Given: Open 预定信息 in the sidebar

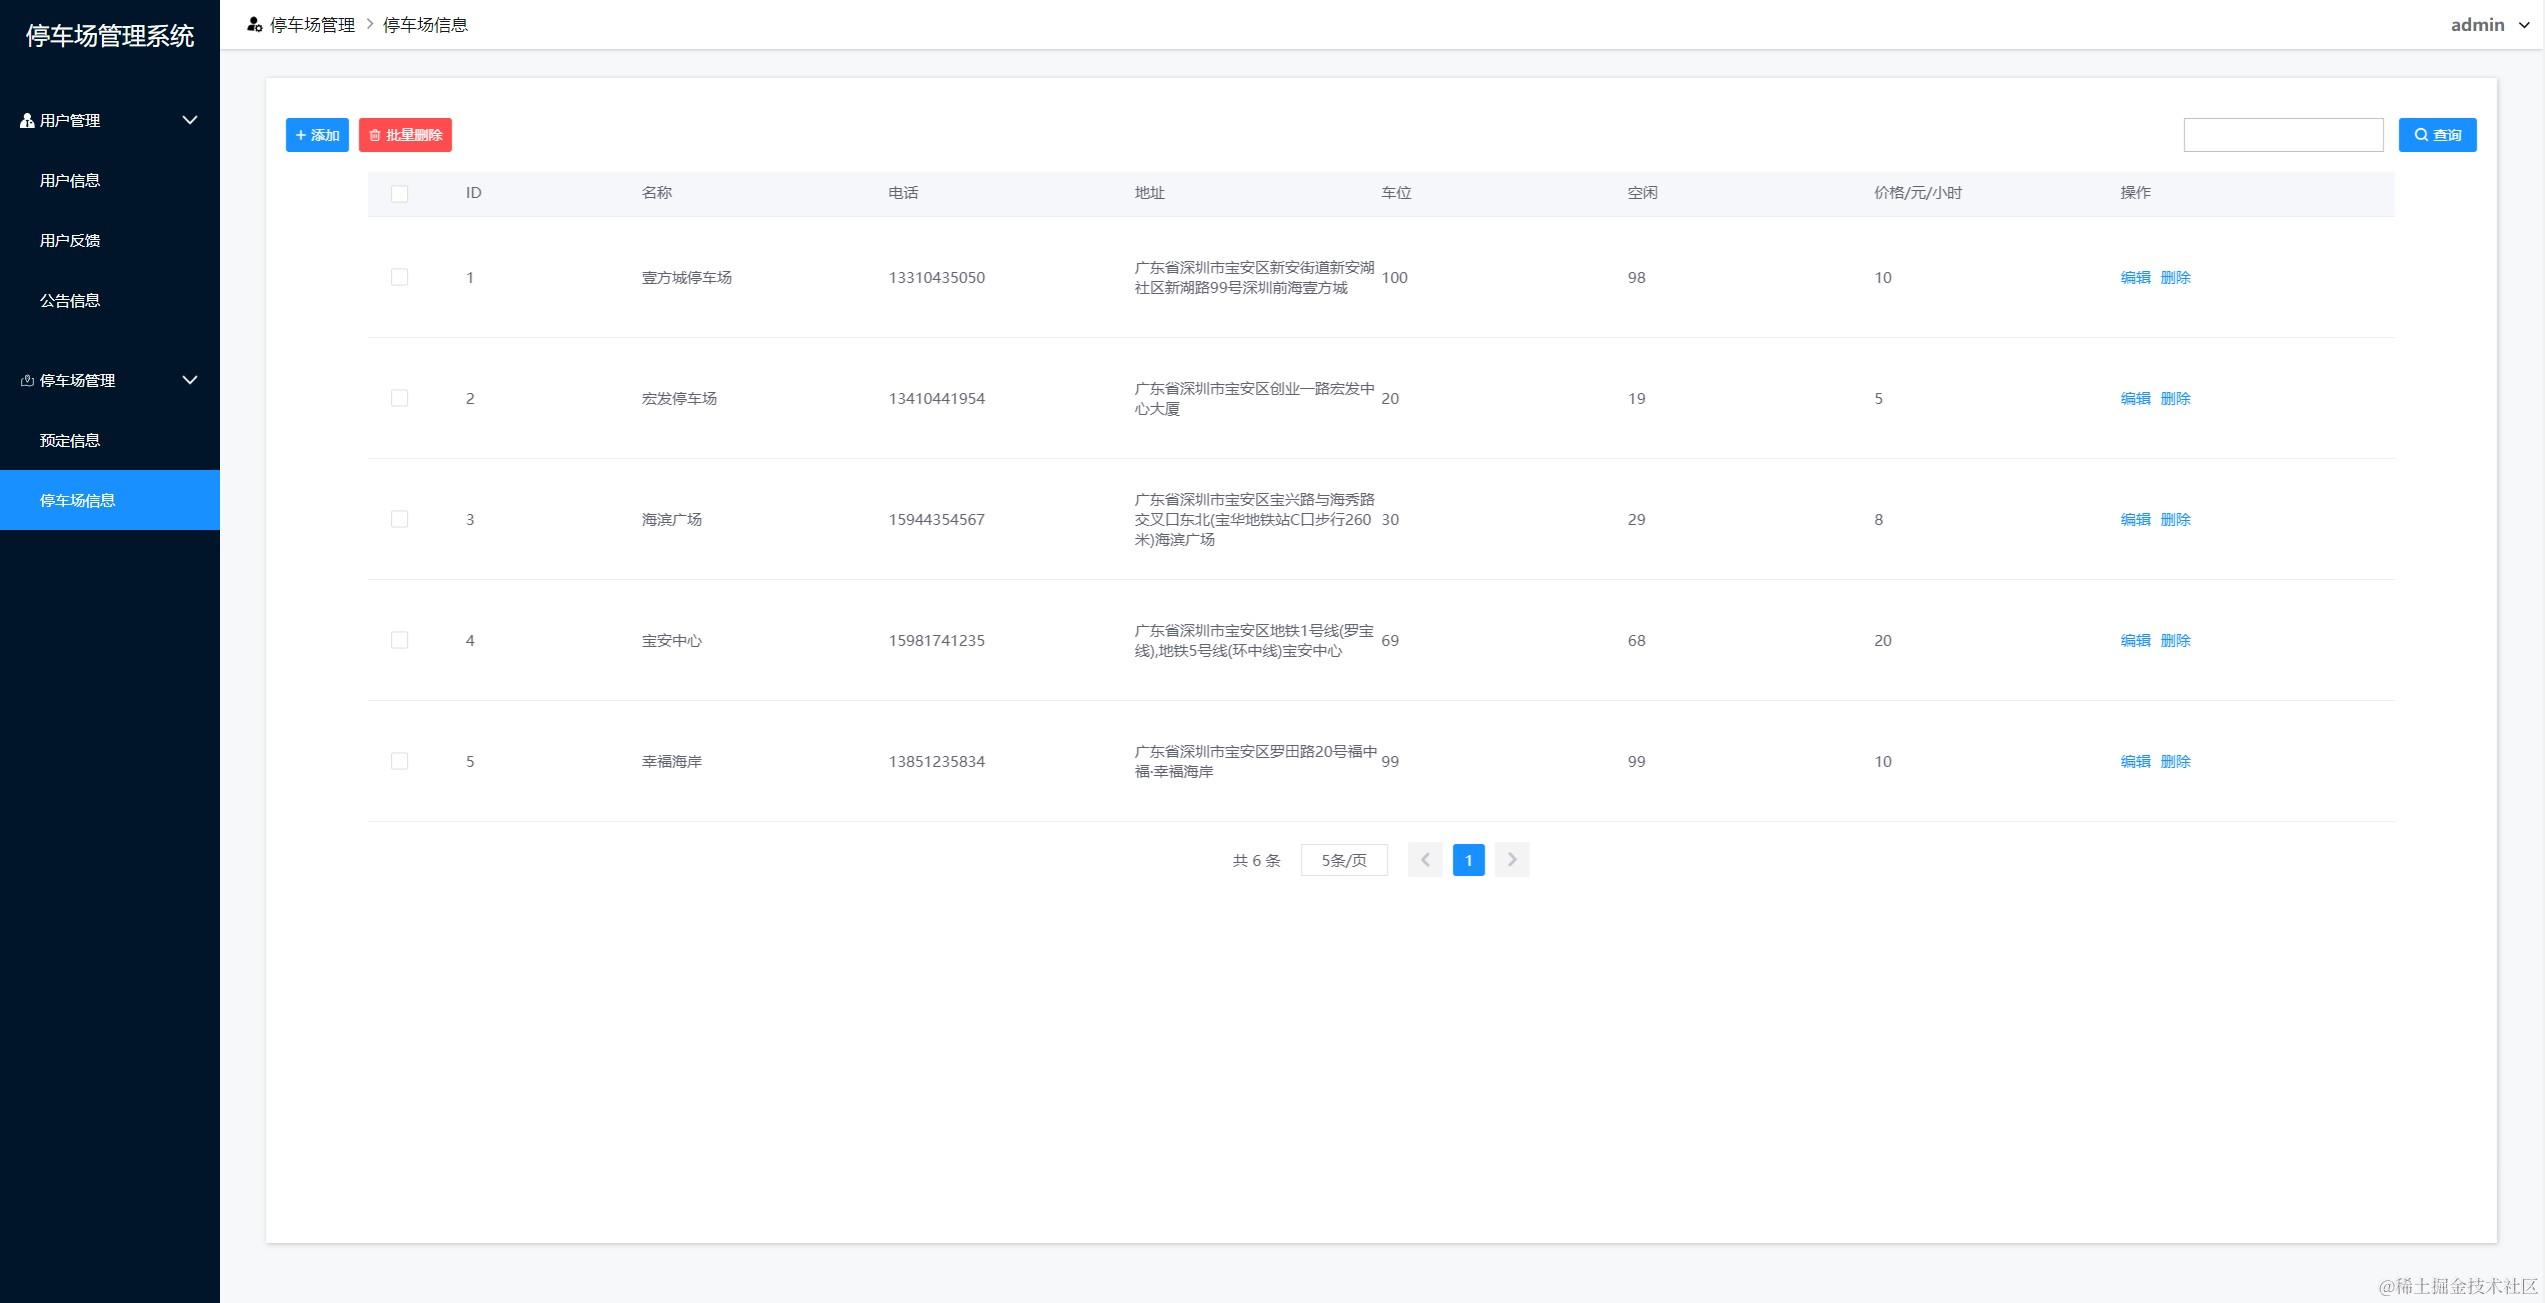Looking at the screenshot, I should (70, 440).
